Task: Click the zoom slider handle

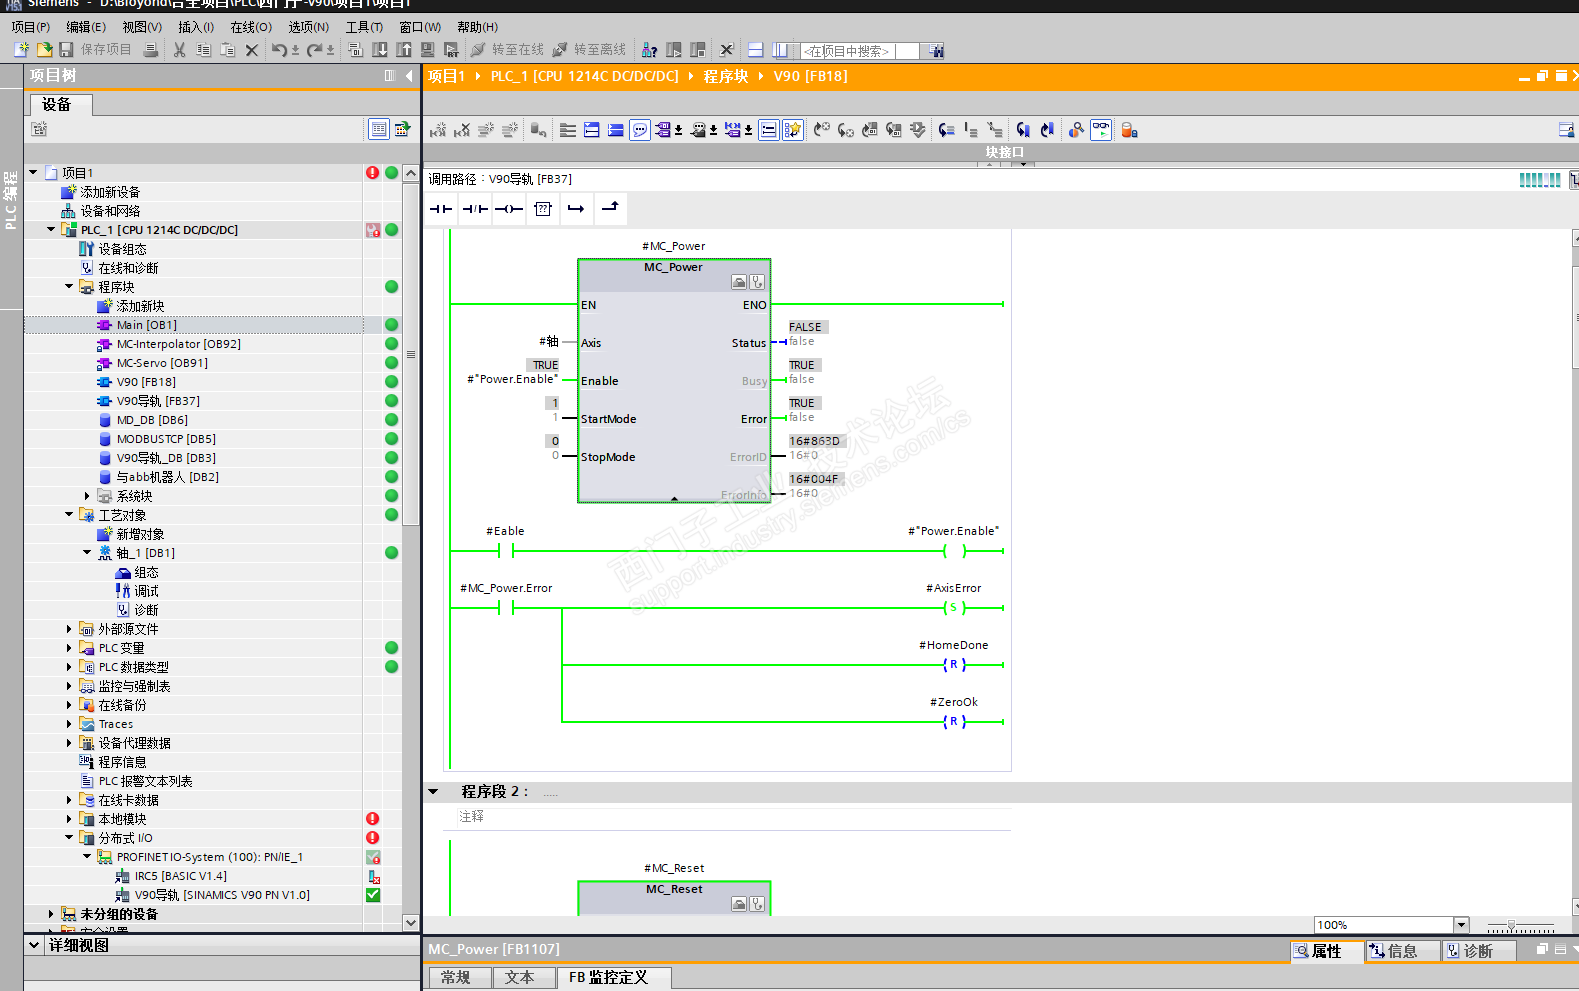Action: 1511,926
